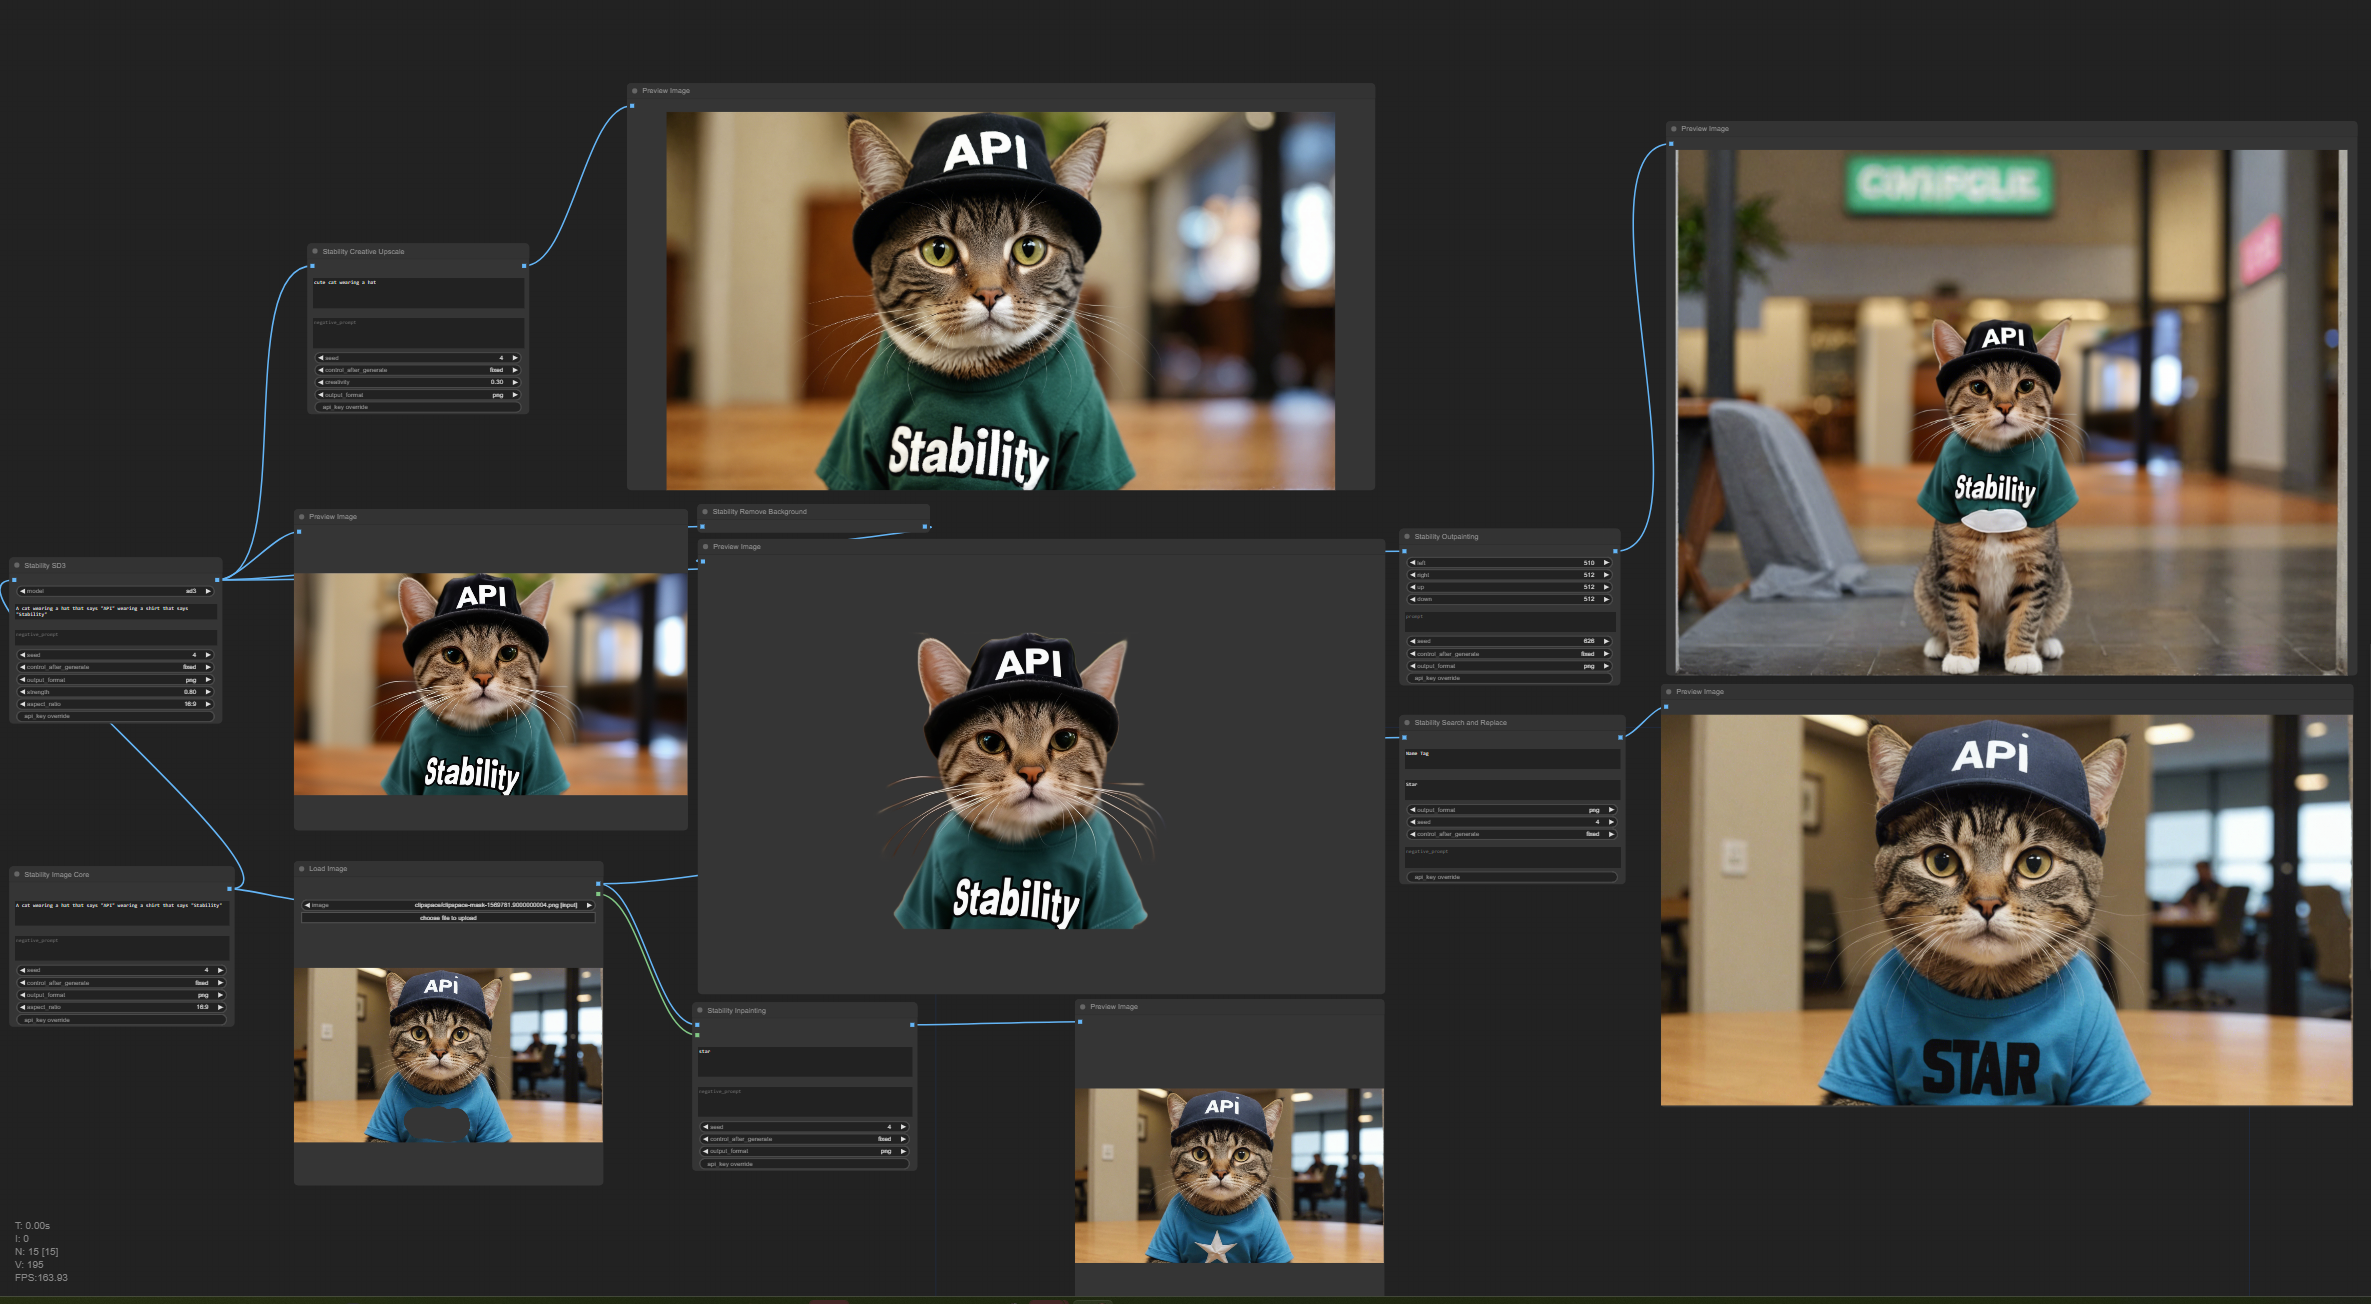This screenshot has width=2371, height=1304.
Task: Click left arrow on Stability Image Core seed
Action: [22, 970]
